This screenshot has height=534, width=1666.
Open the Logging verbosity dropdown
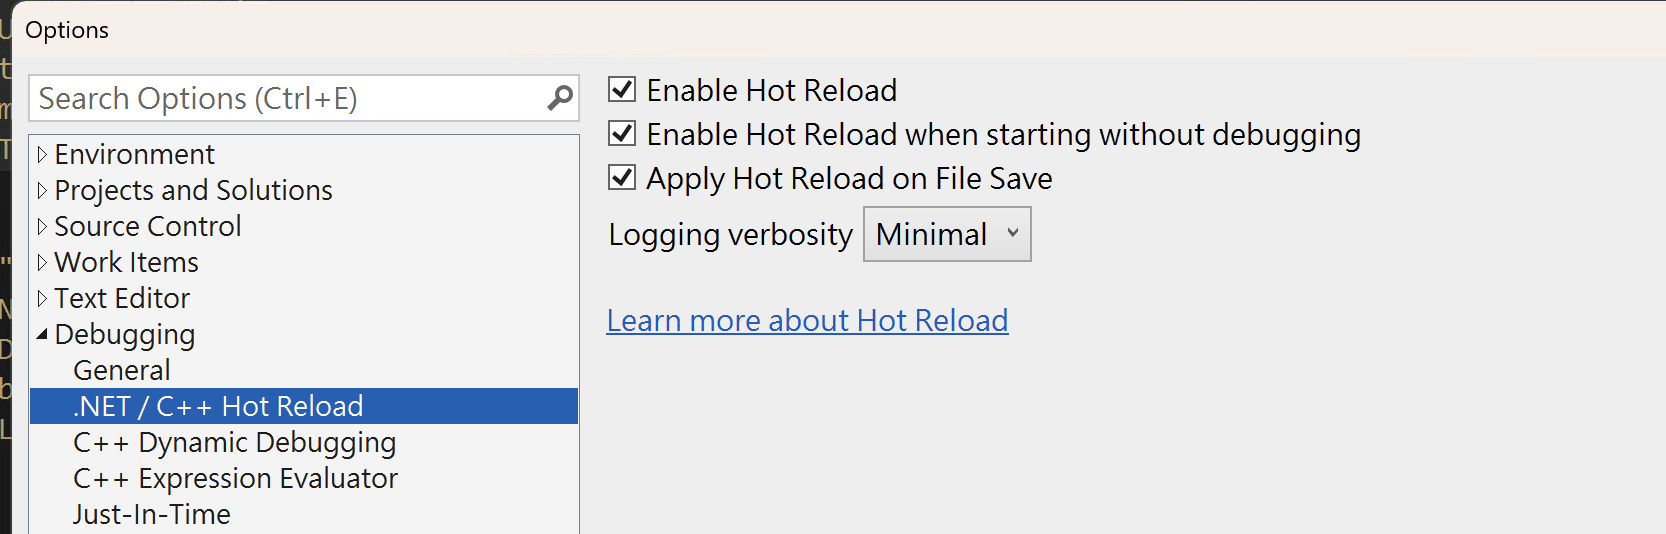[946, 234]
